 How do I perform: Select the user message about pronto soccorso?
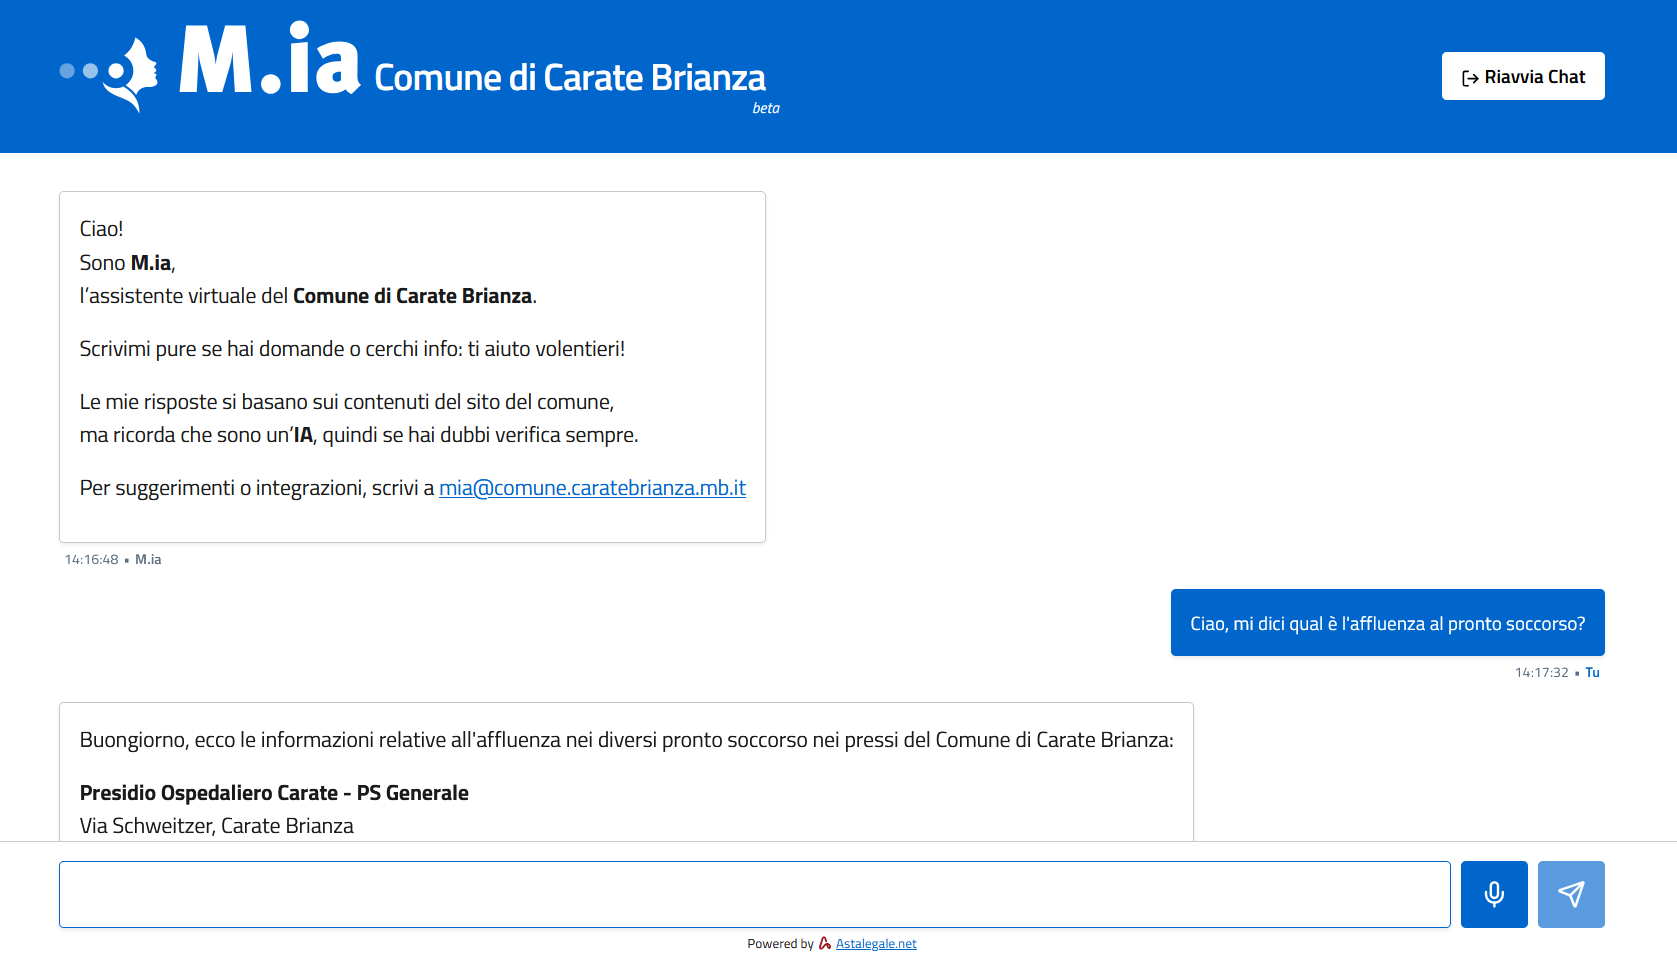point(1387,623)
